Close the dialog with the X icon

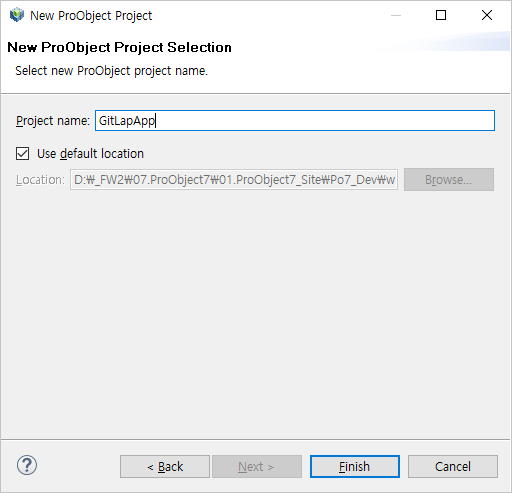click(487, 15)
